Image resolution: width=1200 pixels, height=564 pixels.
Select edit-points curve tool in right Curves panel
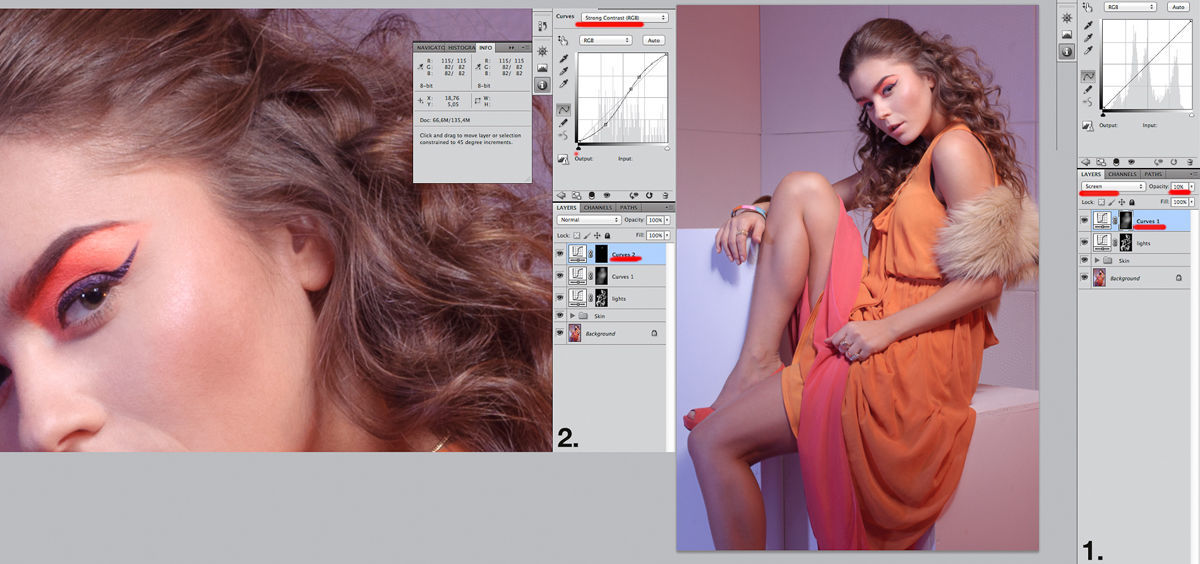(x=1087, y=76)
